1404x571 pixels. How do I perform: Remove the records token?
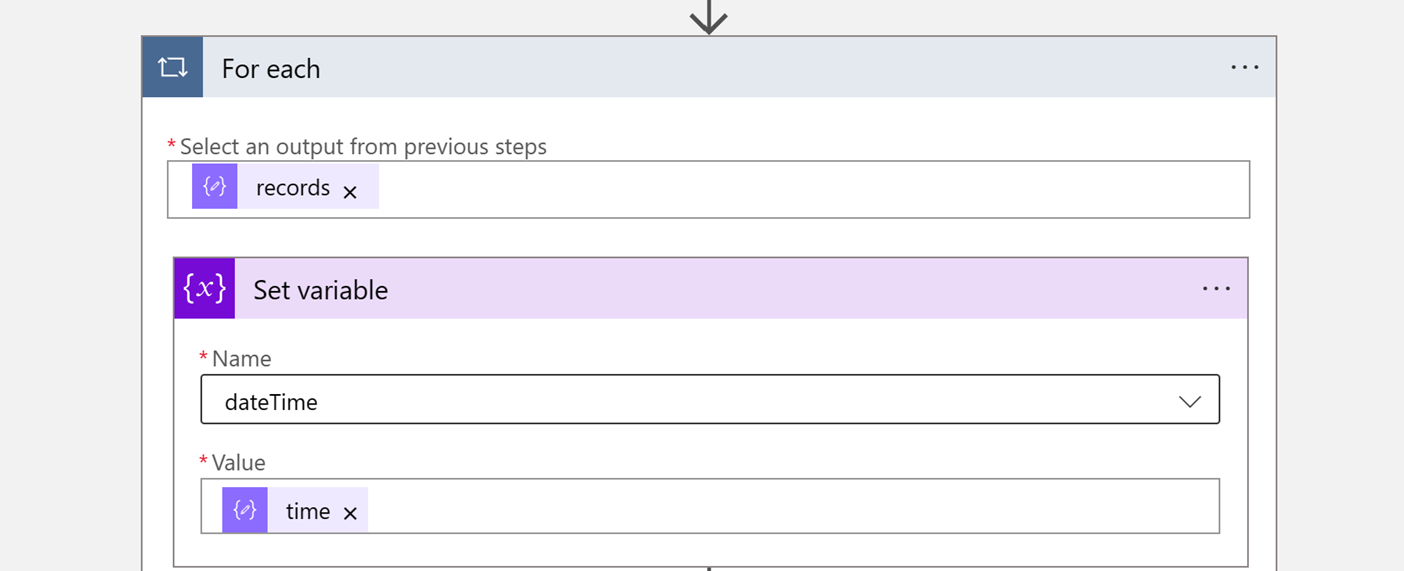(x=350, y=192)
